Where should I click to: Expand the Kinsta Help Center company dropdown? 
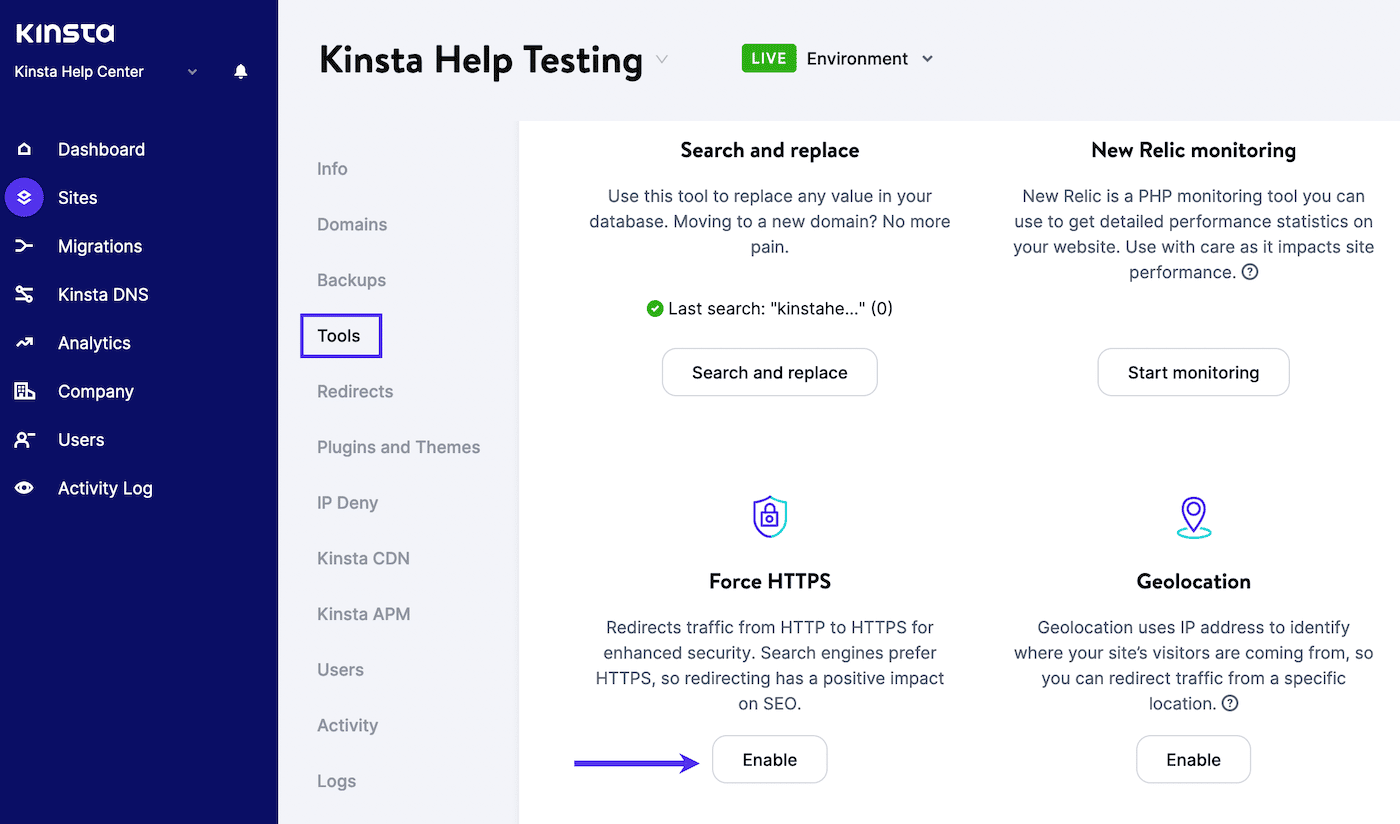[x=193, y=72]
